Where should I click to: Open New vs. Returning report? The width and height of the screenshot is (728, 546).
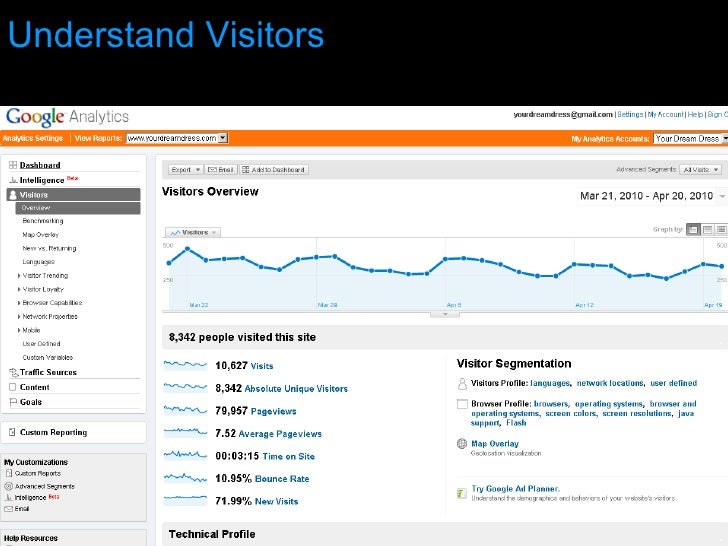click(x=49, y=248)
